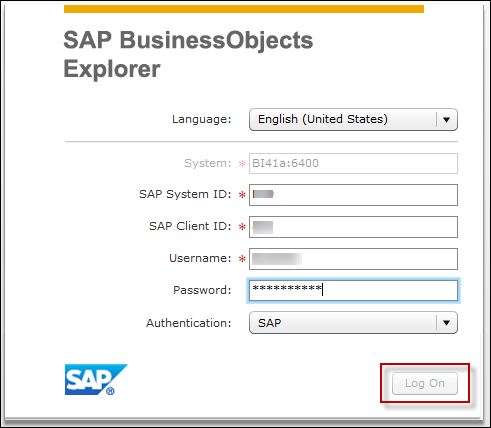Open the Authentication dropdown showing SAP
The width and height of the screenshot is (491, 428).
click(x=353, y=323)
